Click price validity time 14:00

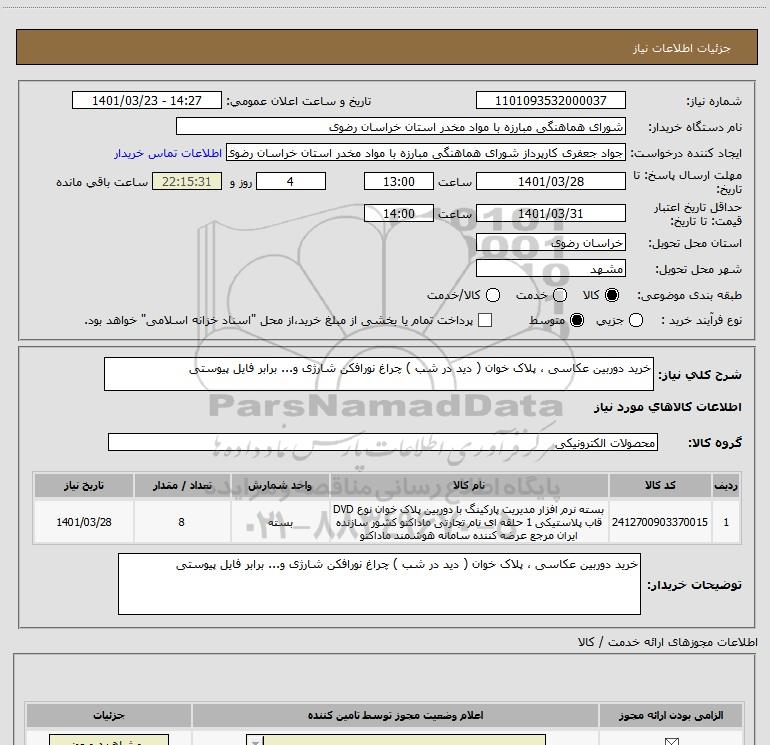399,213
